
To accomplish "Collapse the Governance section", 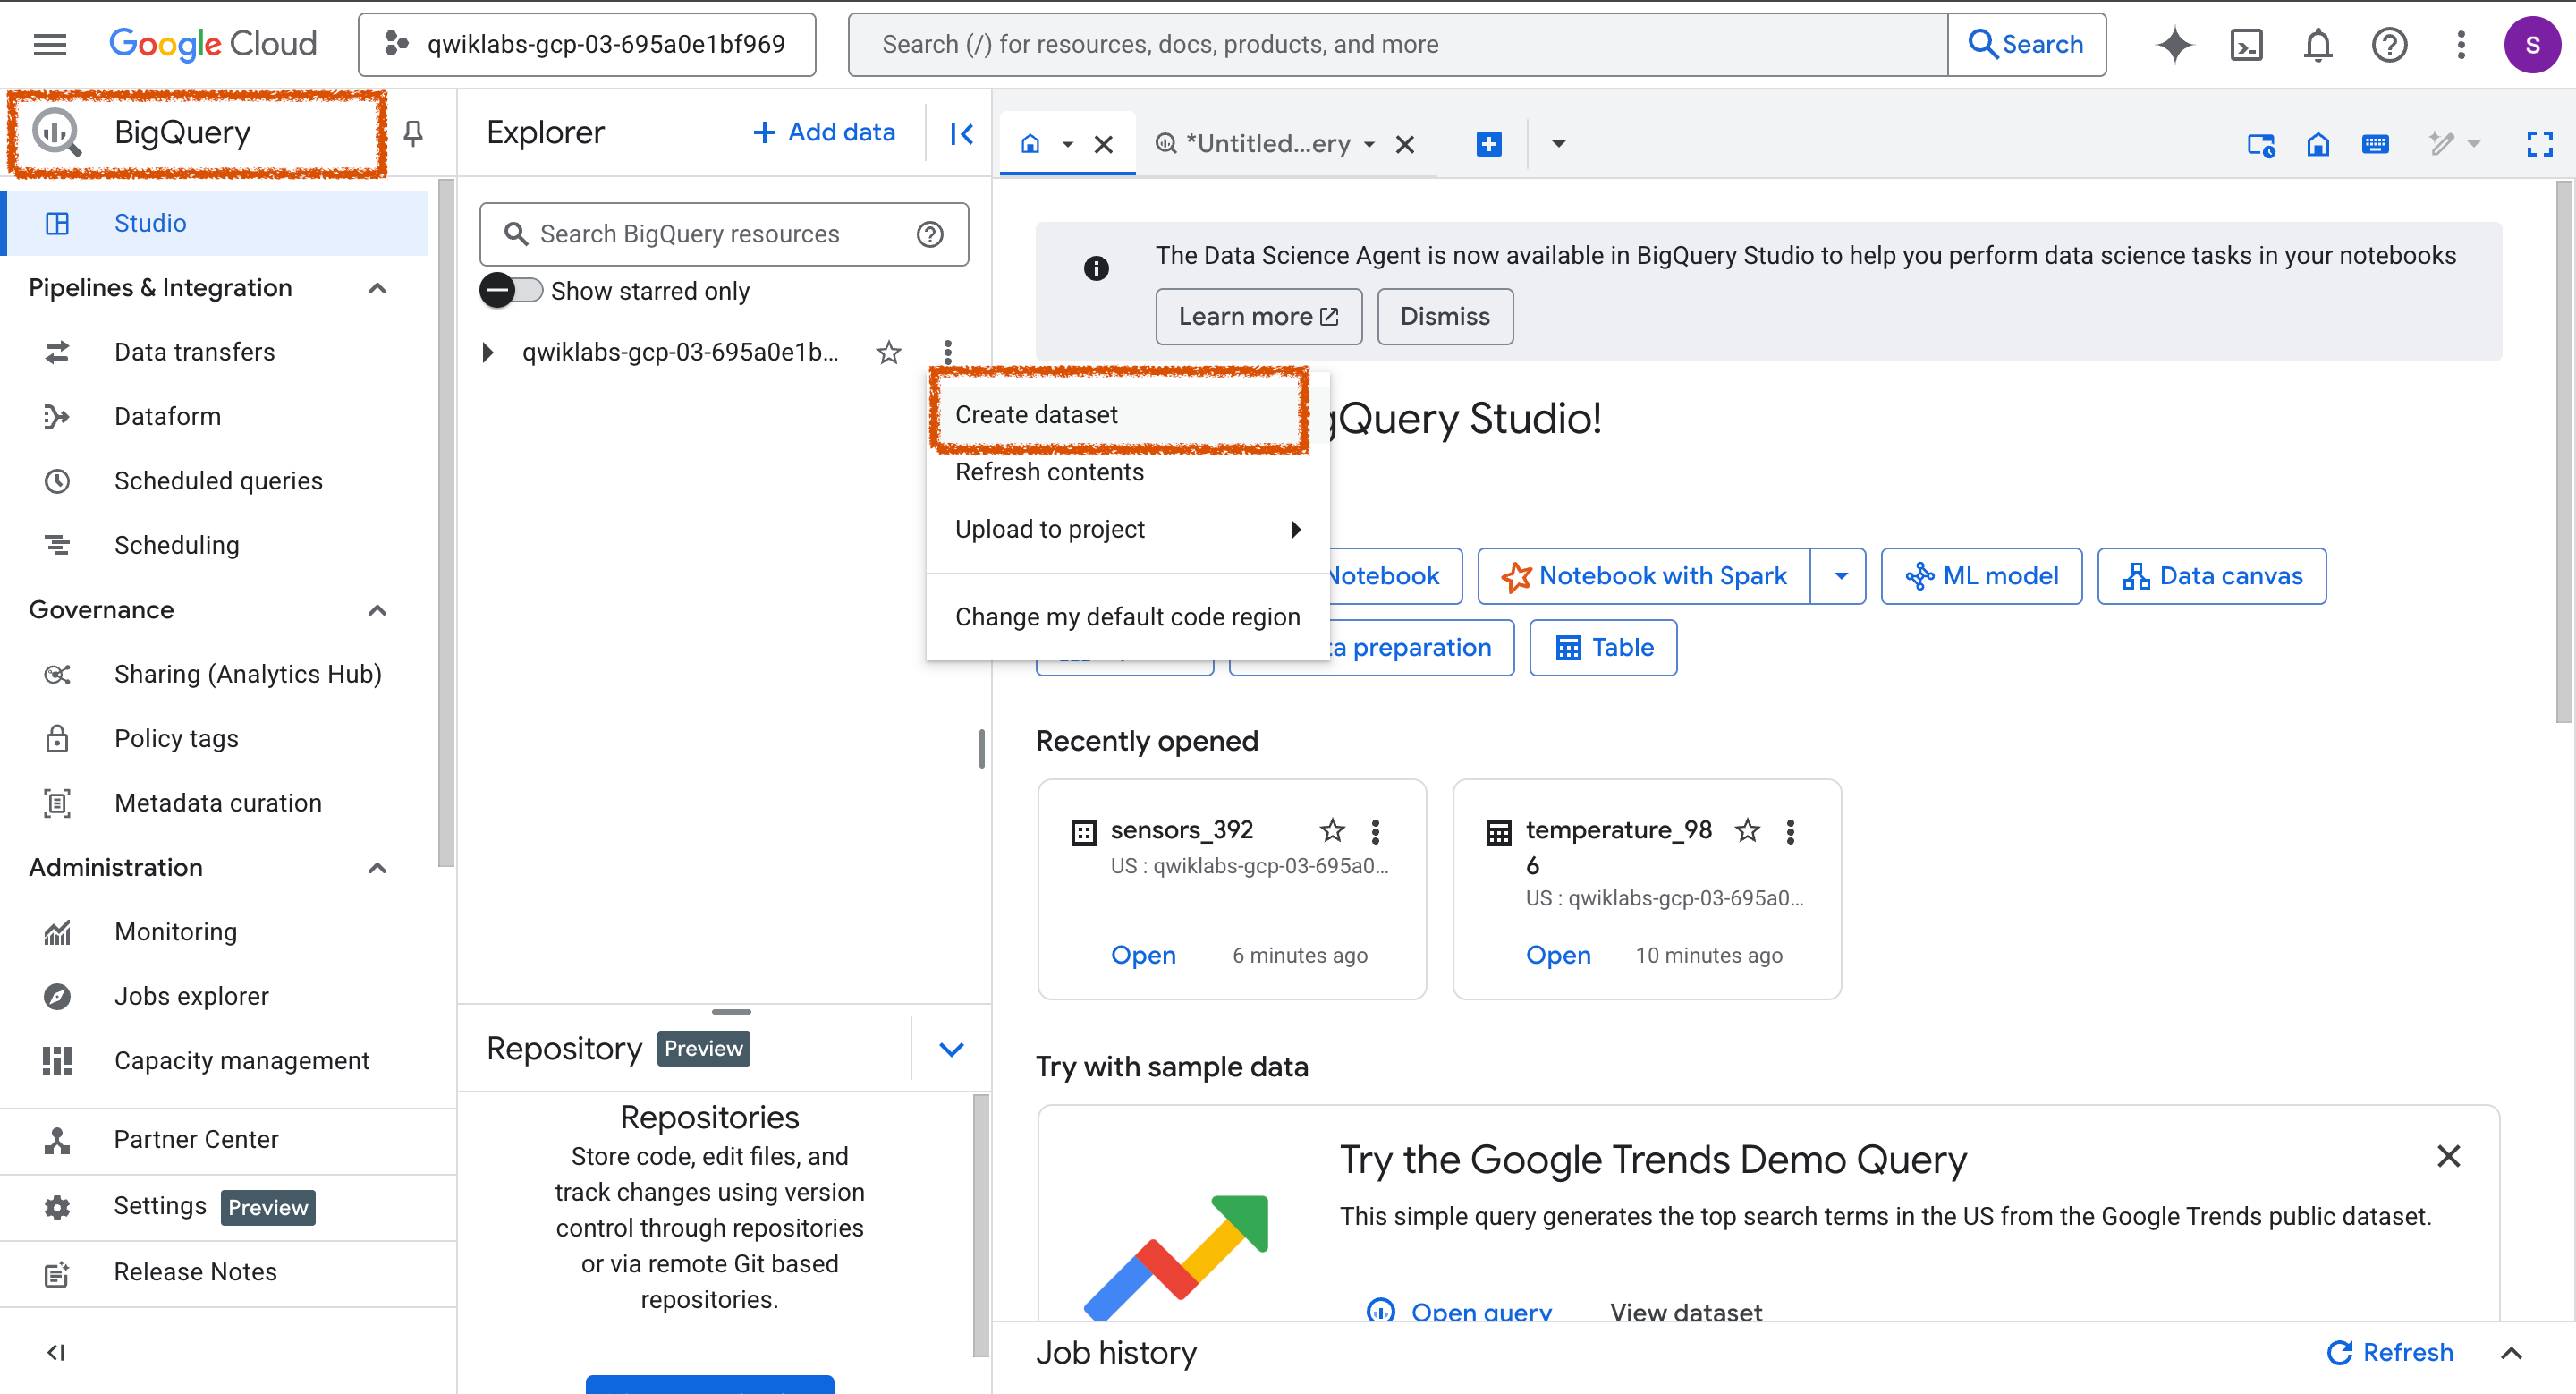I will (377, 610).
